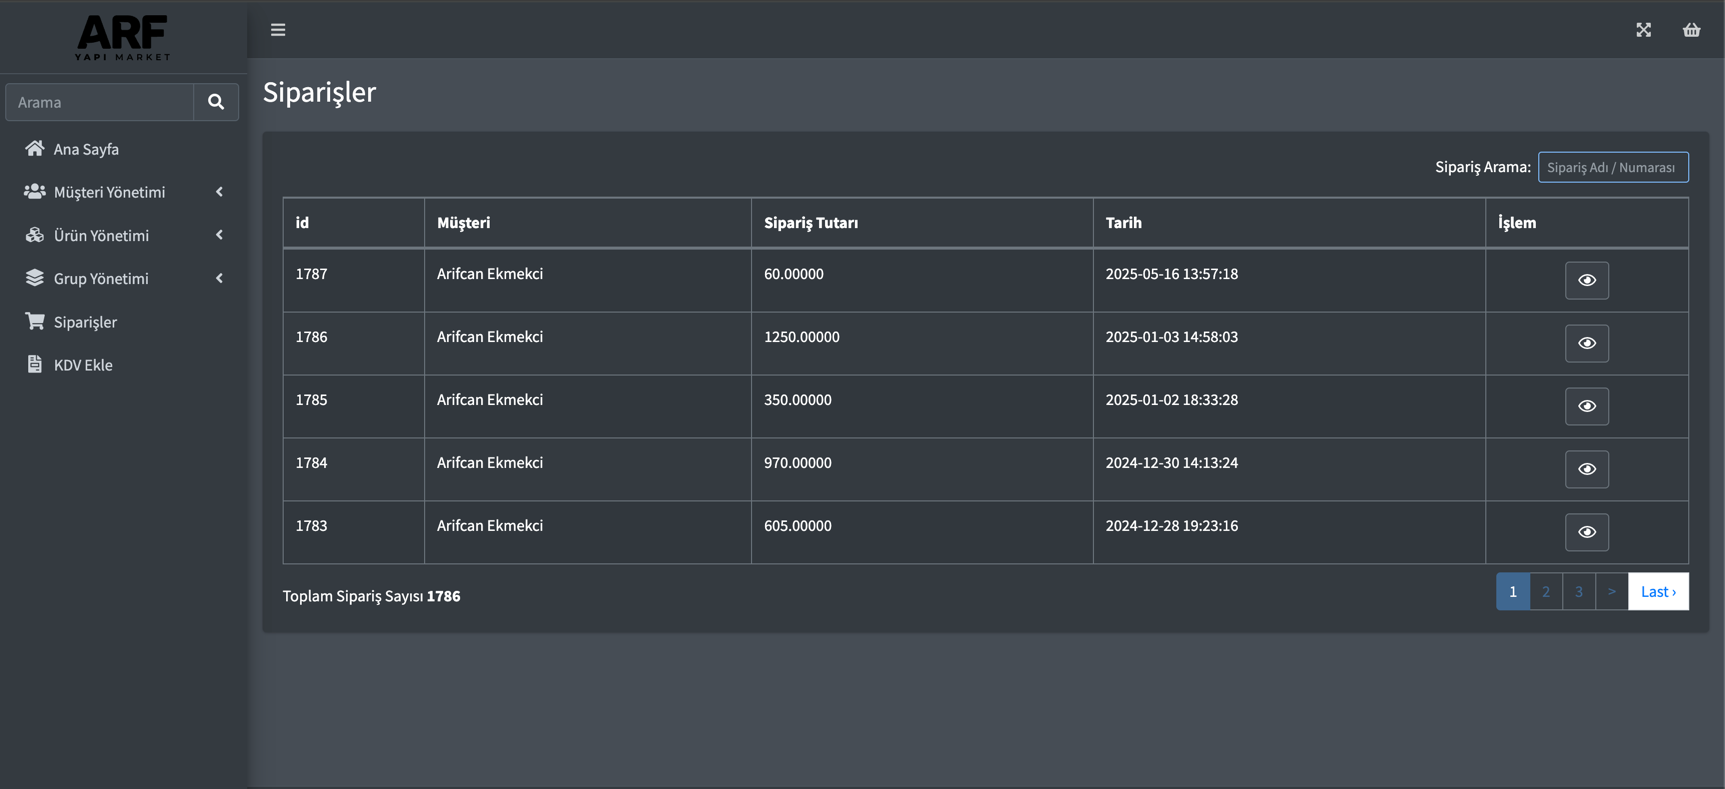
Task: Focus the Sipariş Arama input field
Action: click(x=1613, y=167)
